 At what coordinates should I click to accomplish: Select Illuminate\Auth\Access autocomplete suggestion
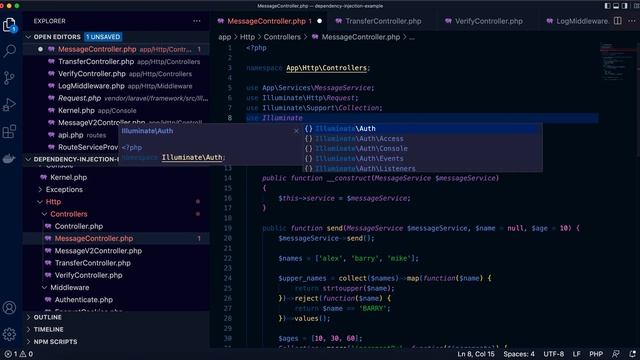(x=423, y=139)
